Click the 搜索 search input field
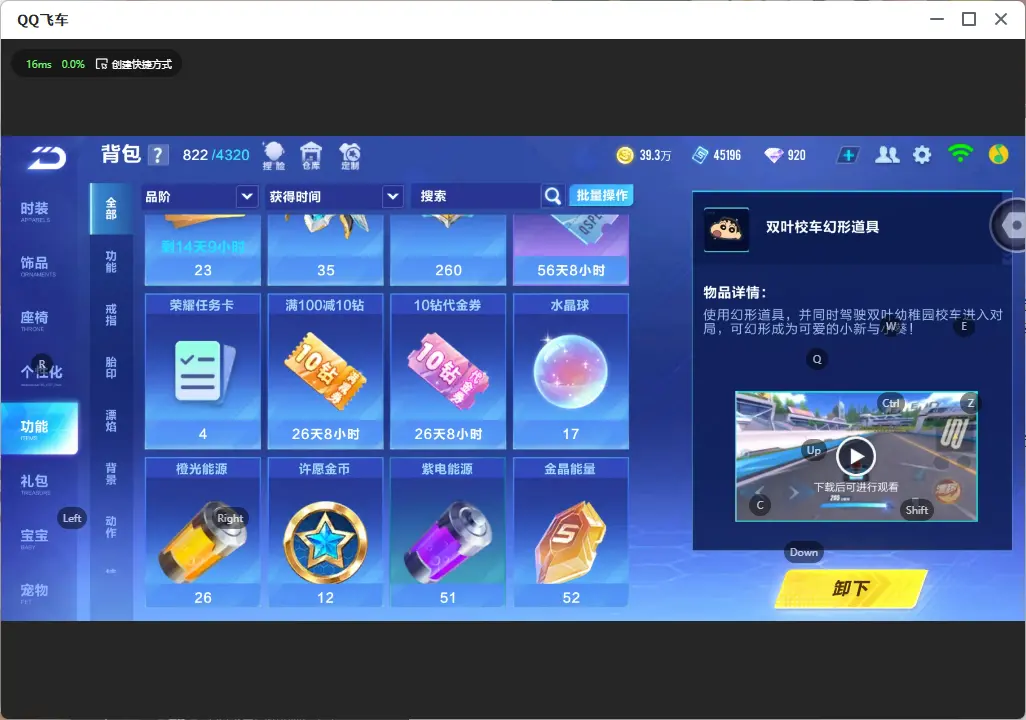The image size is (1026, 720). point(476,196)
